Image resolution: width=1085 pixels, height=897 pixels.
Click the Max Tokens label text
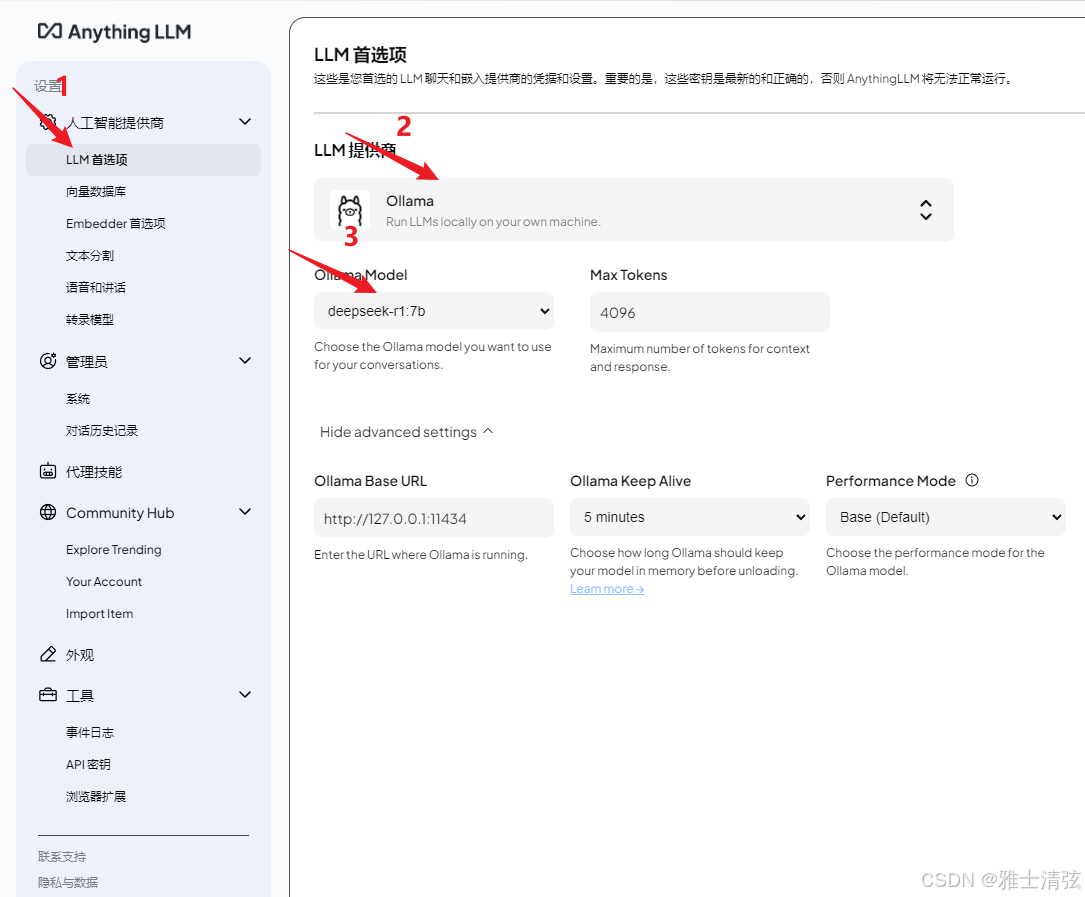point(628,275)
